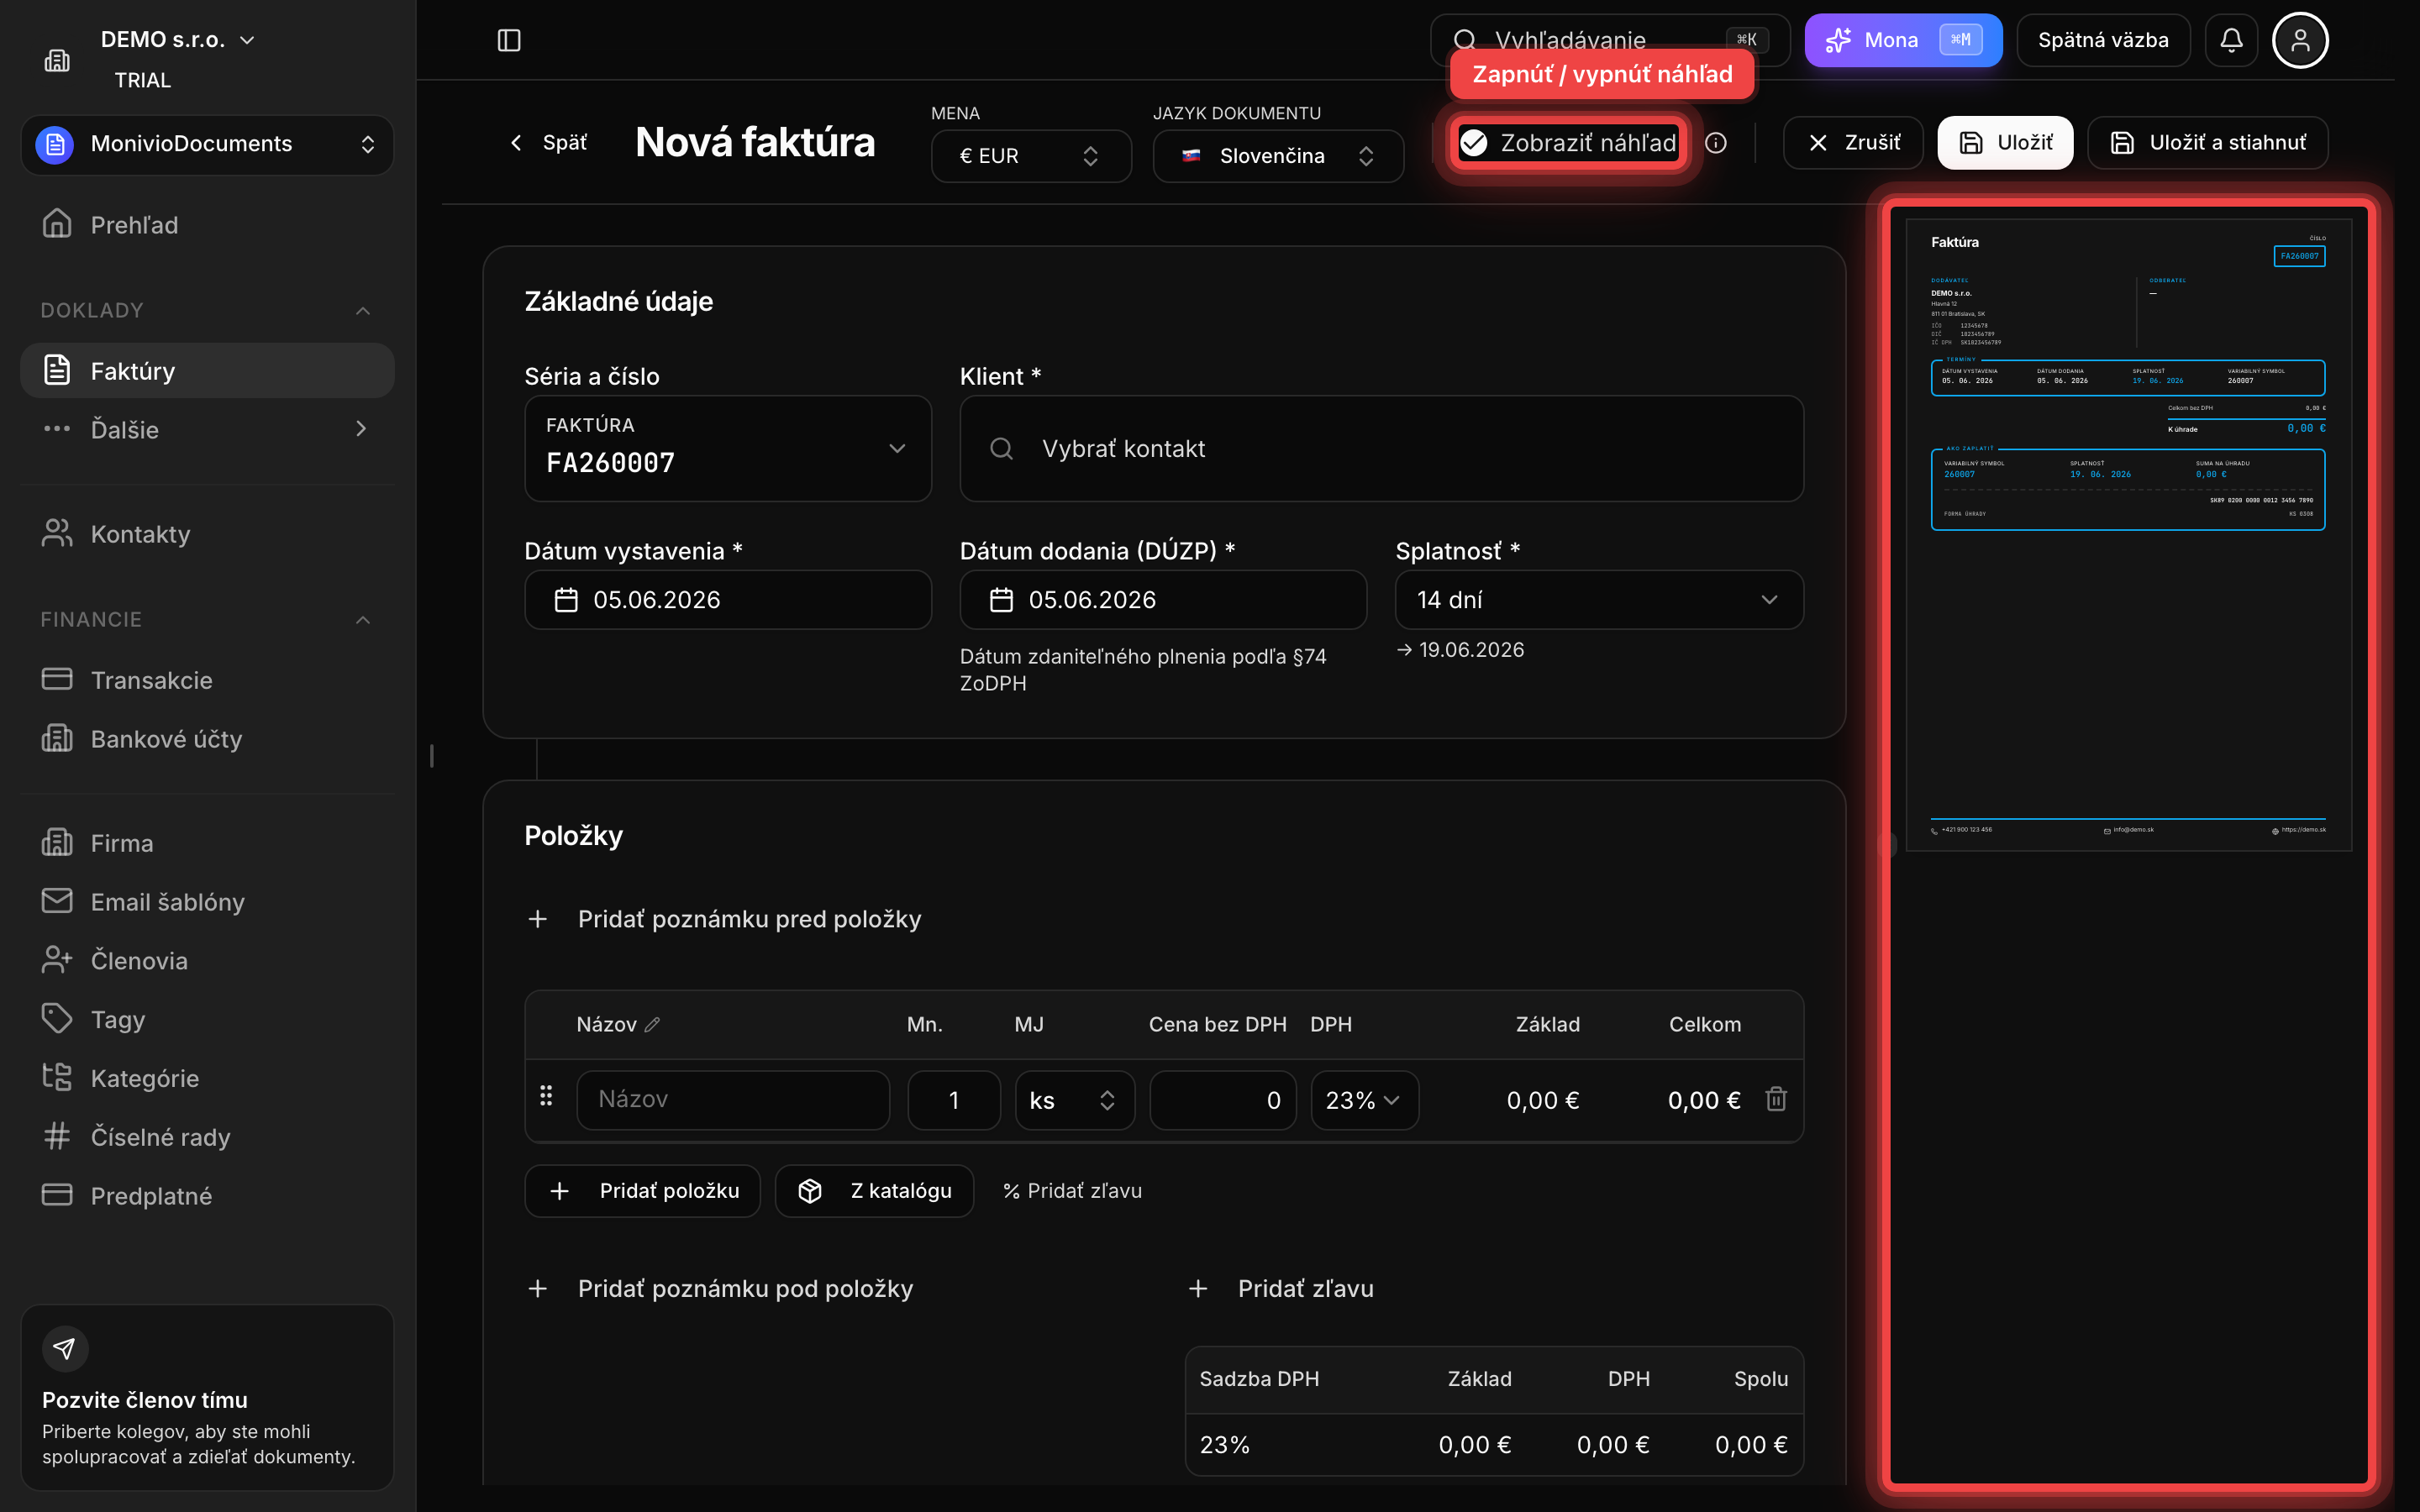The image size is (2420, 1512).
Task: Open Firma in sidebar
Action: [x=207, y=843]
